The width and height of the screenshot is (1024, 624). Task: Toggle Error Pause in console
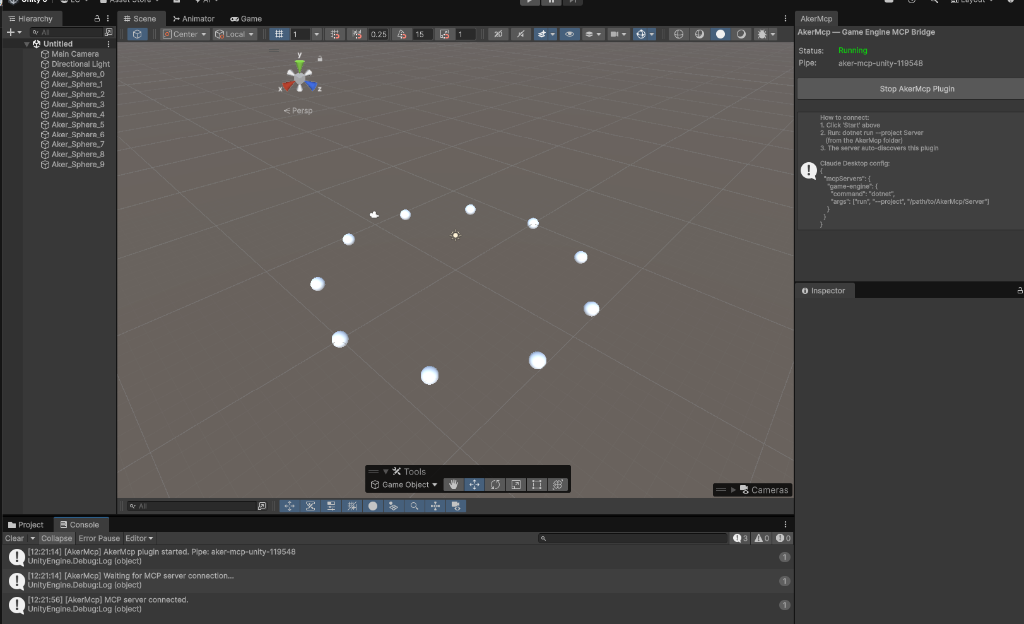pos(99,538)
